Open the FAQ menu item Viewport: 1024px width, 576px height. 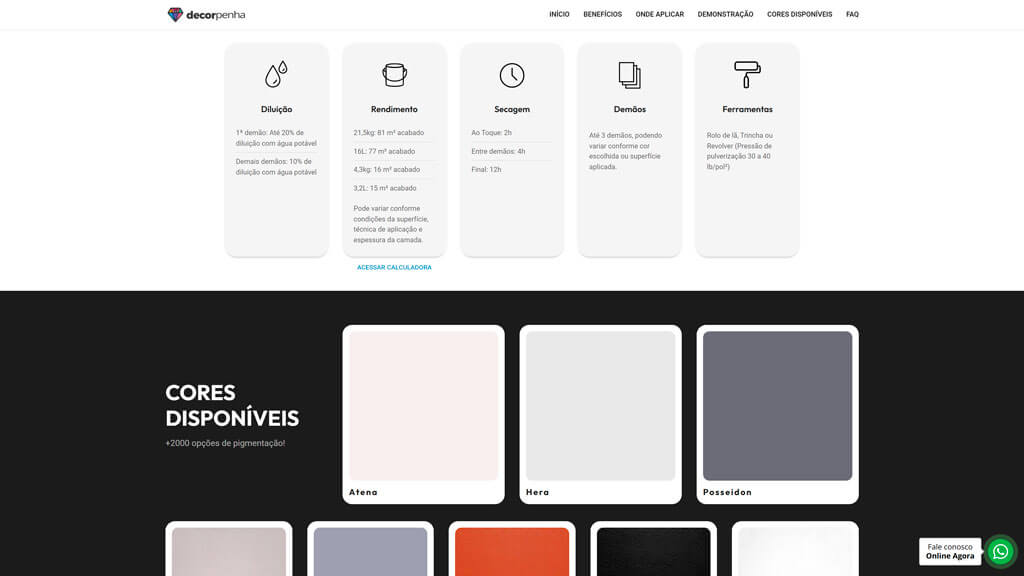click(852, 14)
